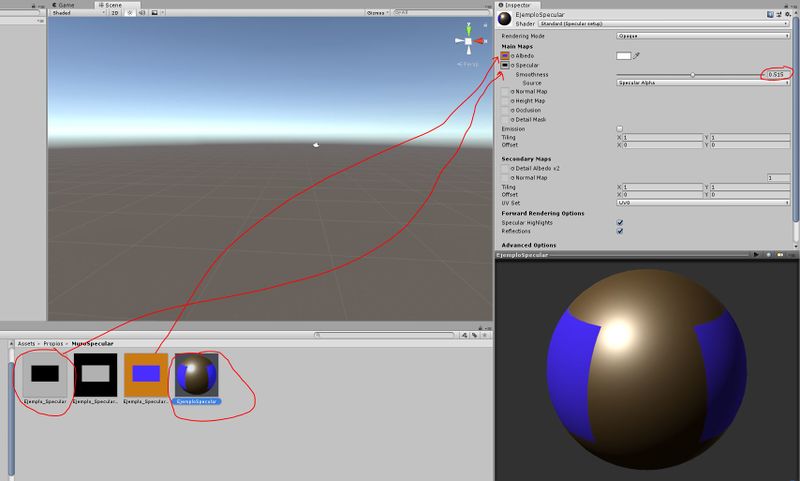Click the Smoothness slider handle
Screen dimensions: 800x481
tap(692, 75)
